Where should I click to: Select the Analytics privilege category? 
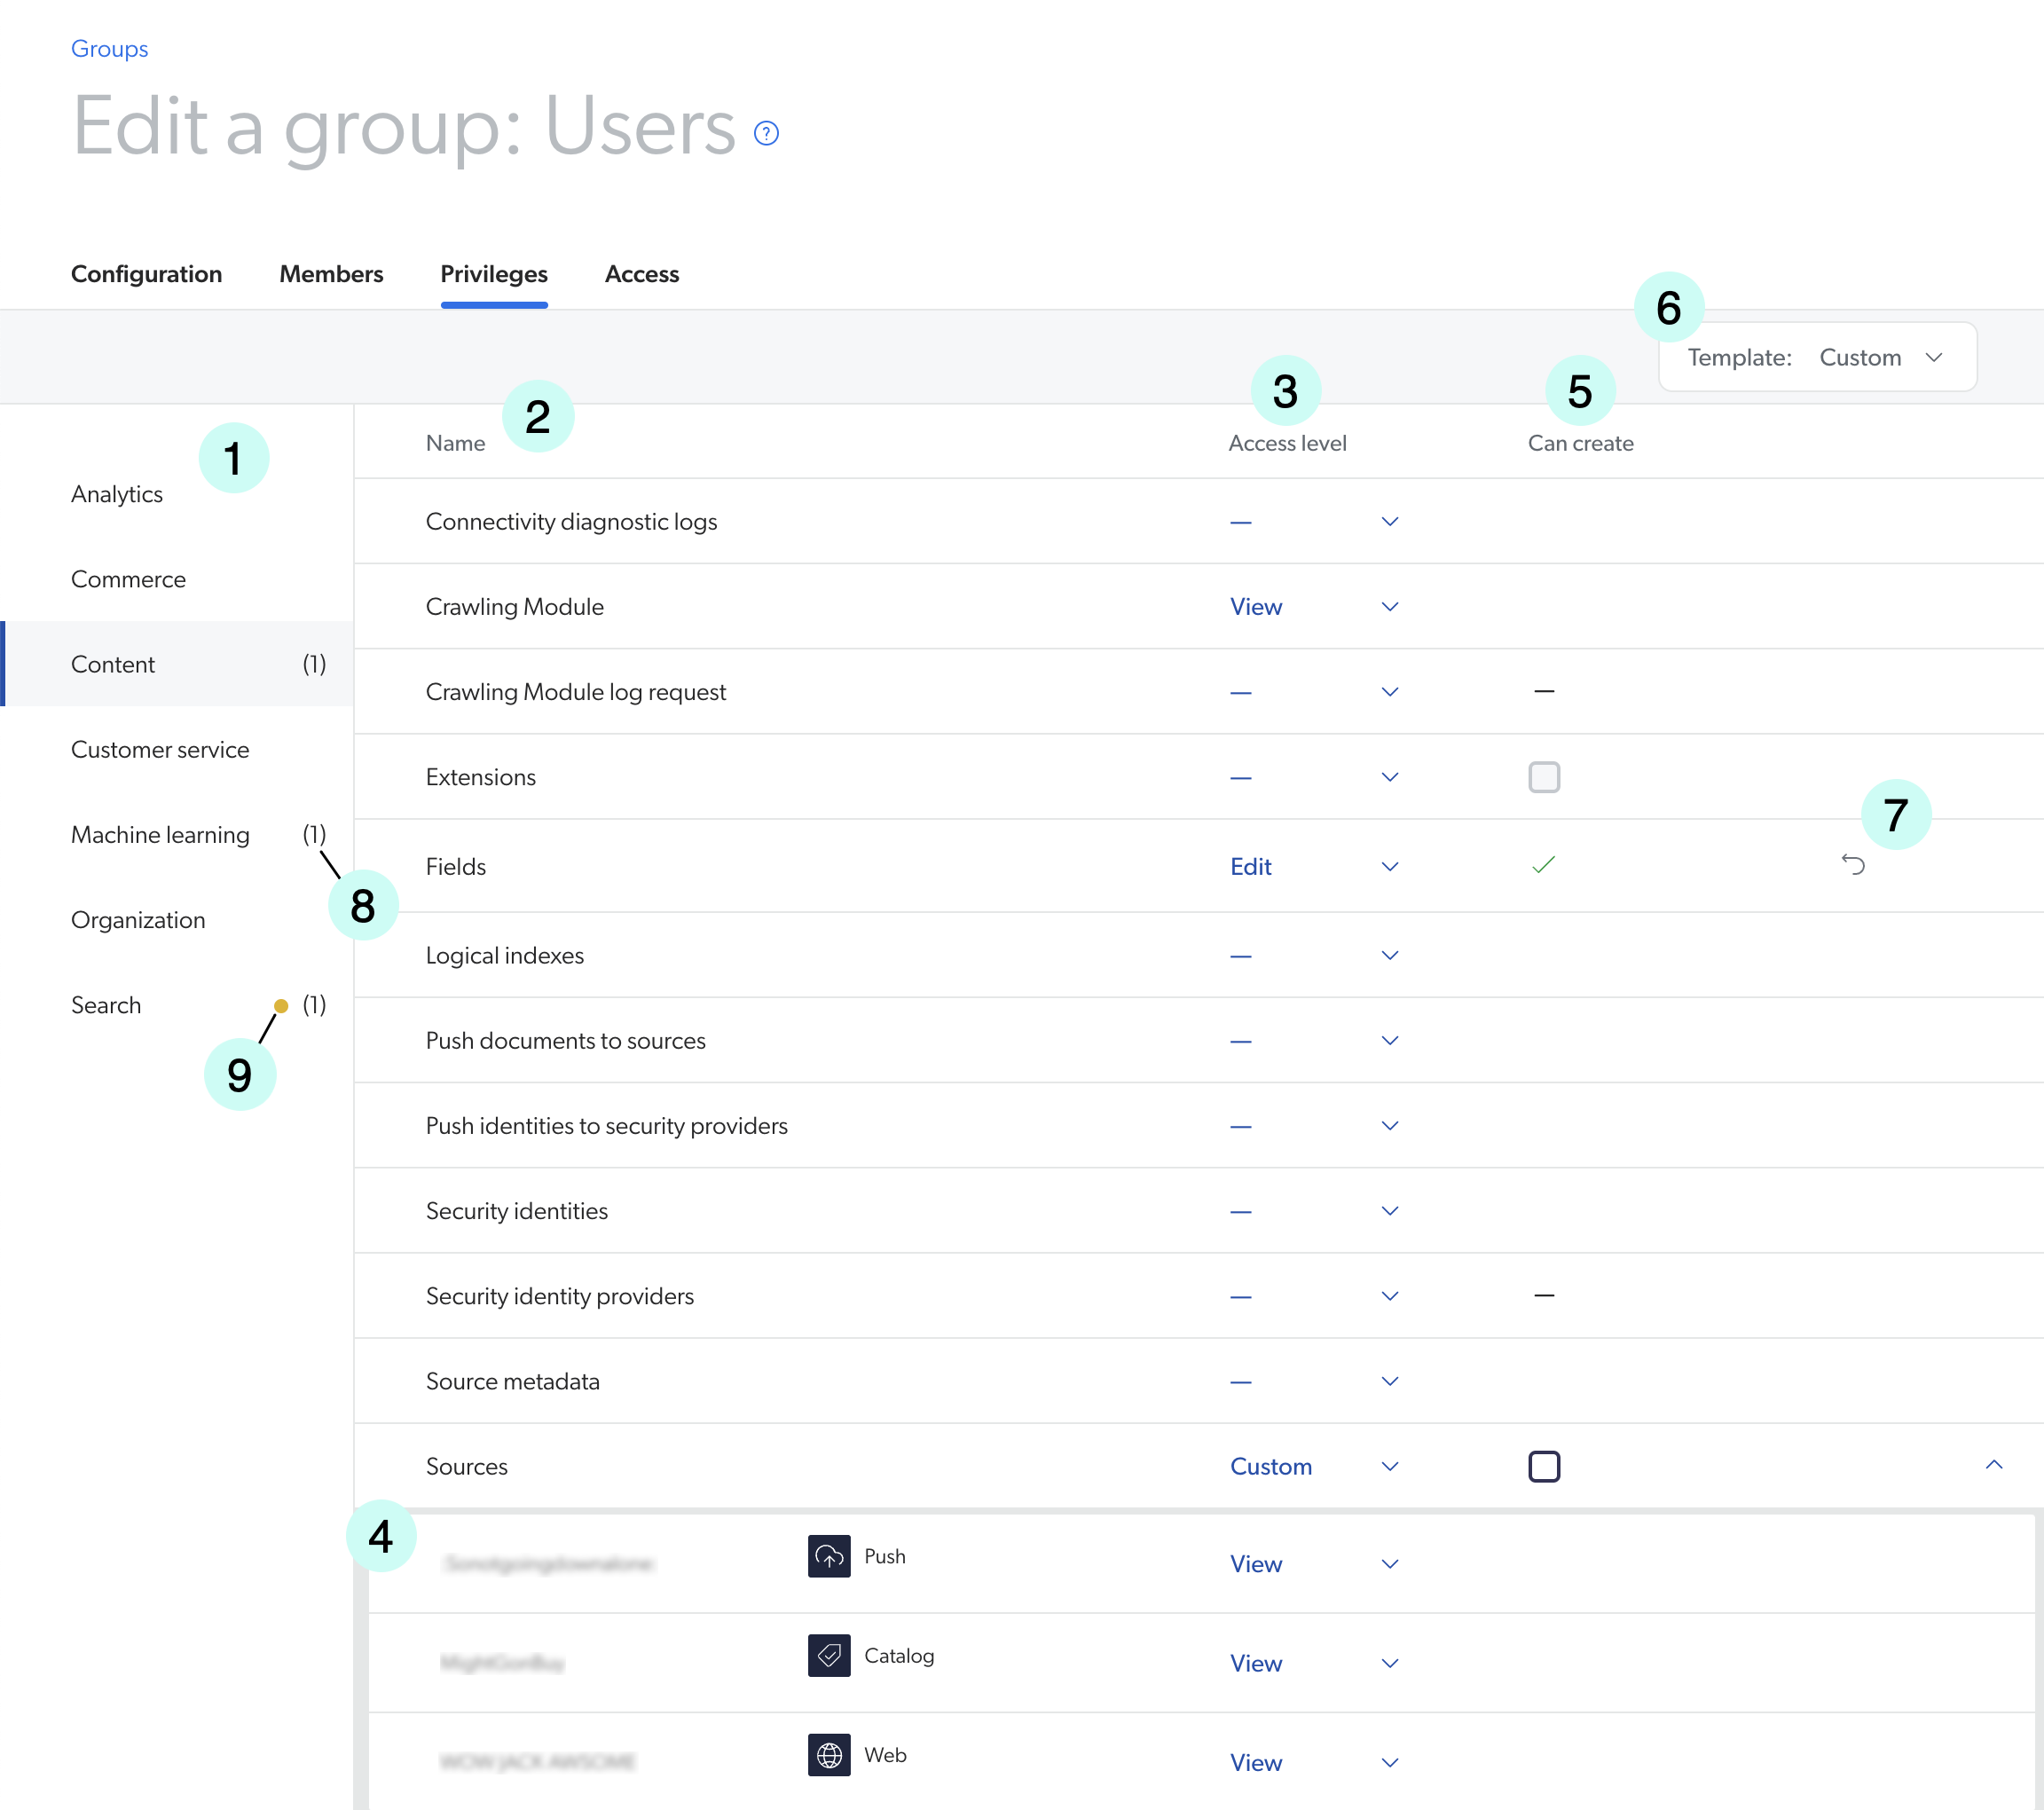coord(117,493)
